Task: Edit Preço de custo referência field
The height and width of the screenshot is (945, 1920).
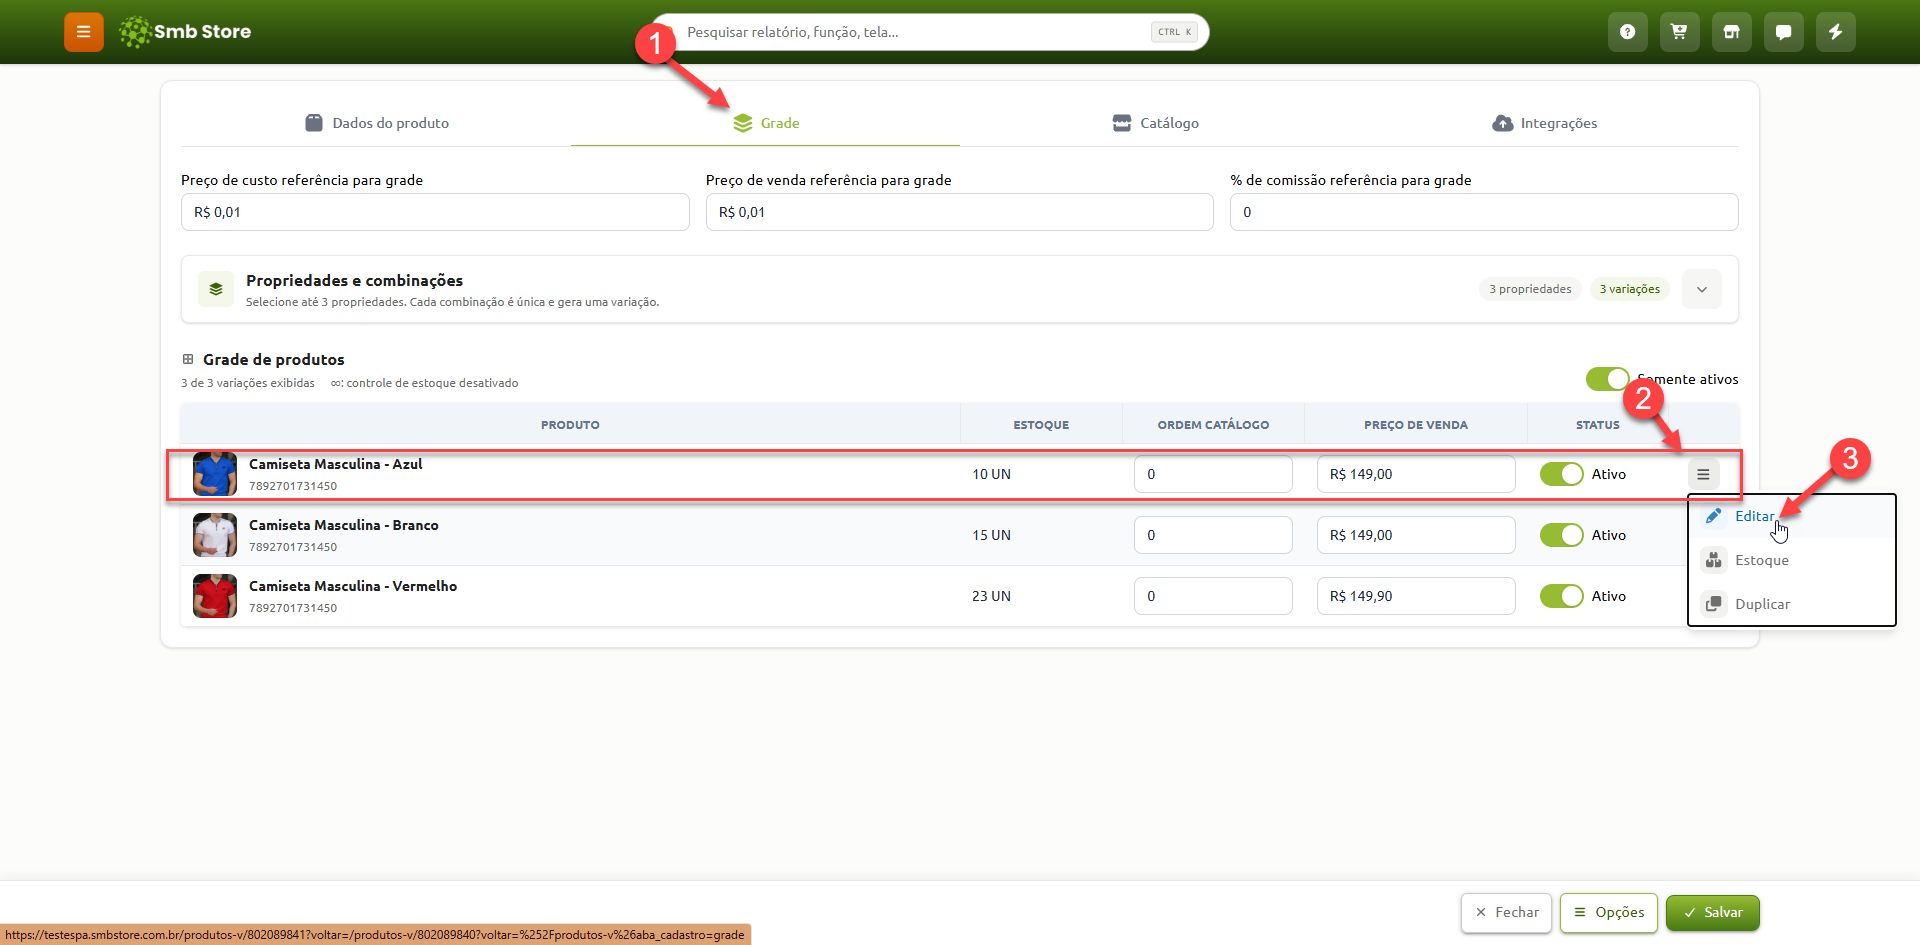Action: tap(435, 212)
